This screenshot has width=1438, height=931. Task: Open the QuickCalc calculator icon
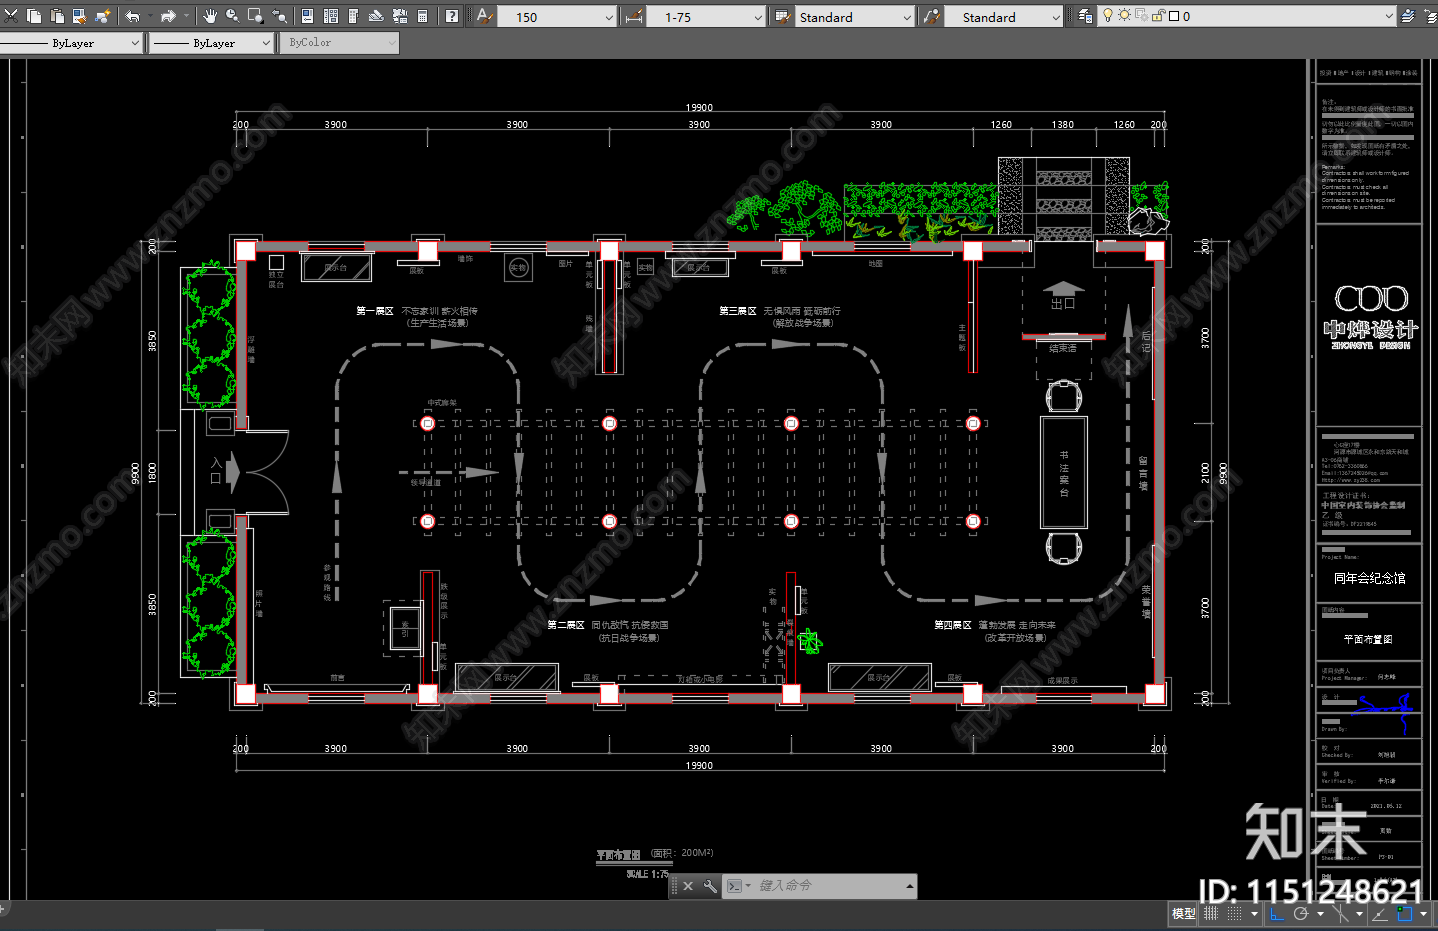point(422,16)
